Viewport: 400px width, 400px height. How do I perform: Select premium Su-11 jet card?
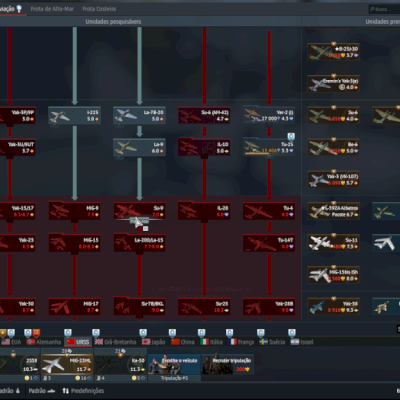click(x=334, y=243)
